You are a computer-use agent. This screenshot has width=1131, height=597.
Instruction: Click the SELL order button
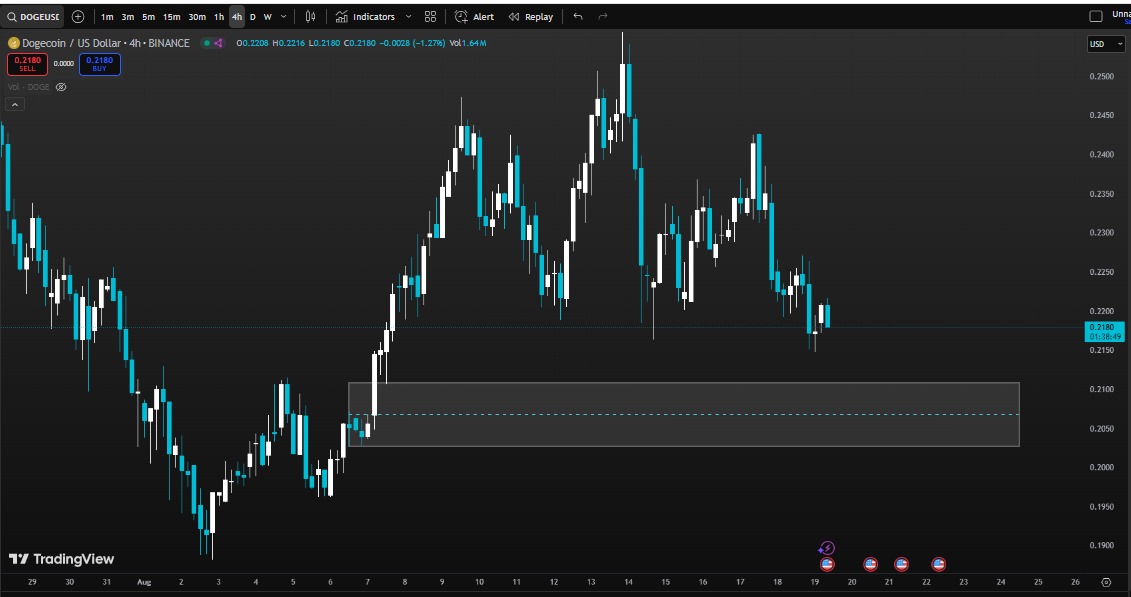click(28, 64)
